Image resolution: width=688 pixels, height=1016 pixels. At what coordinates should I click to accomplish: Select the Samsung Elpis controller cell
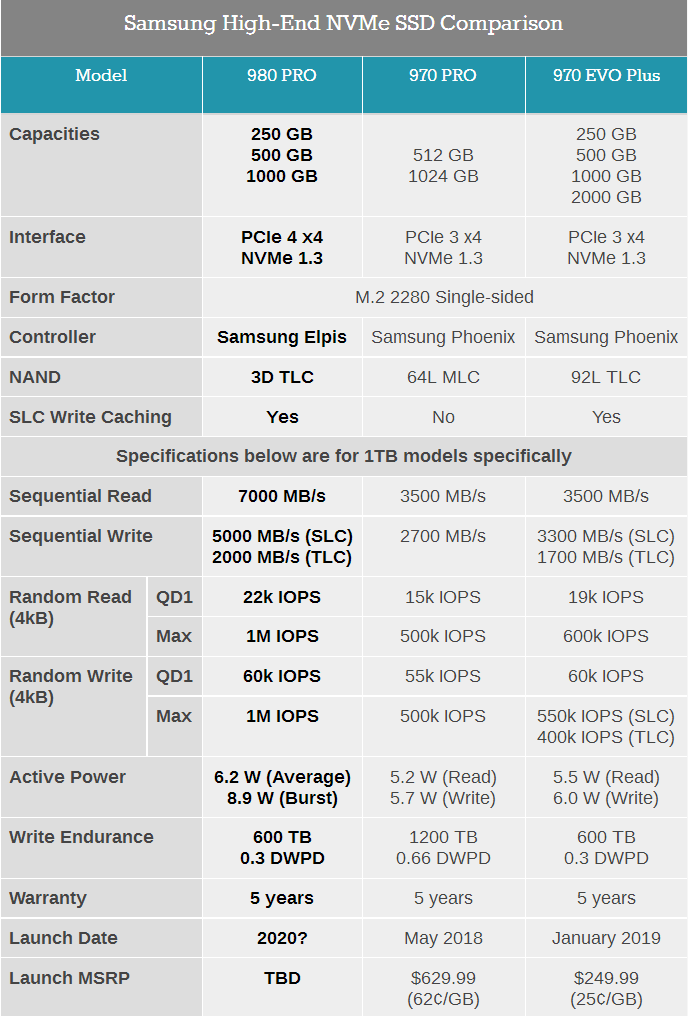click(282, 337)
